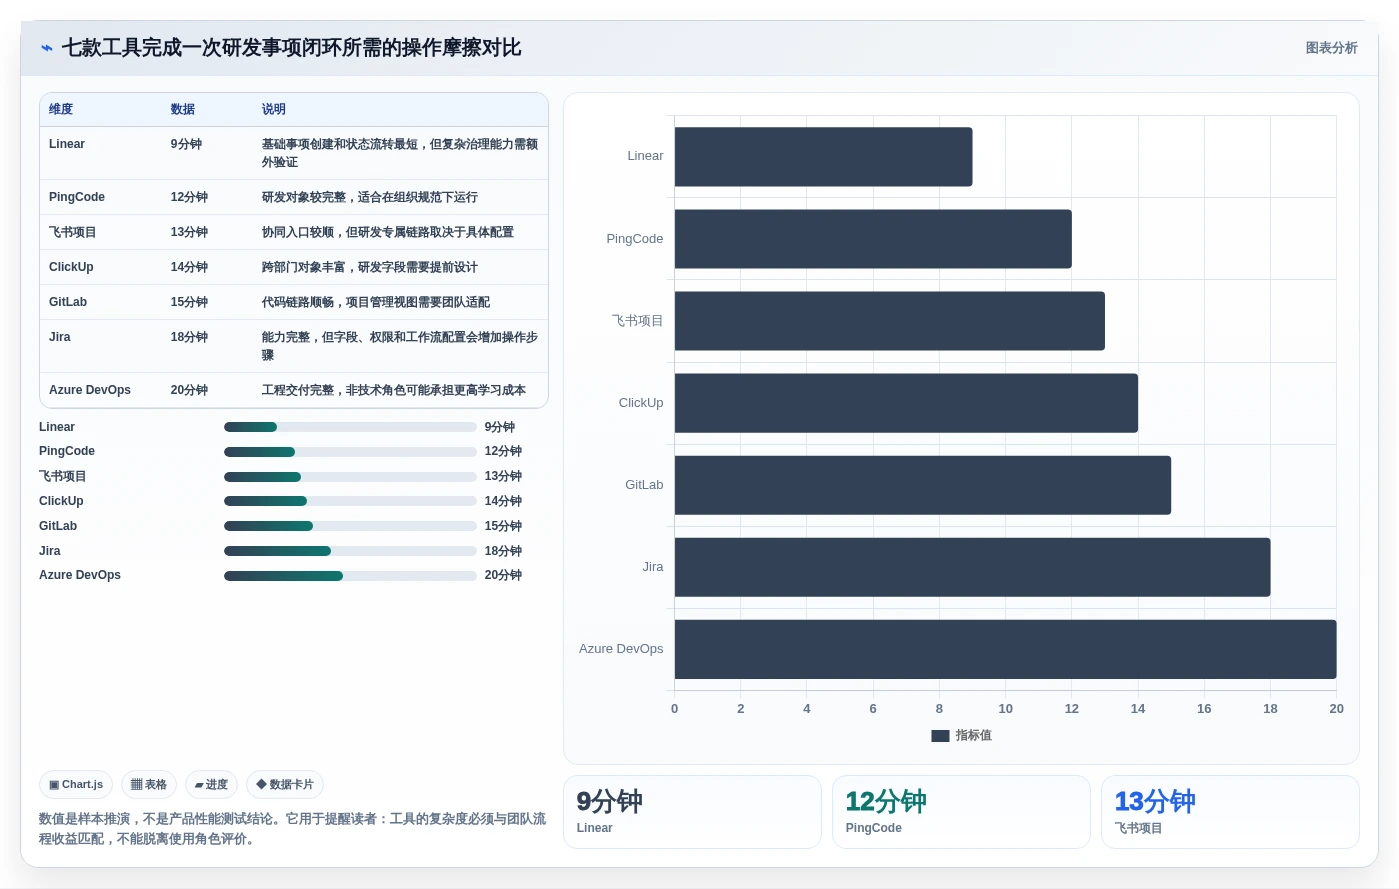Click the page title 七款工具完成一次研发事项闭环

click(291, 48)
